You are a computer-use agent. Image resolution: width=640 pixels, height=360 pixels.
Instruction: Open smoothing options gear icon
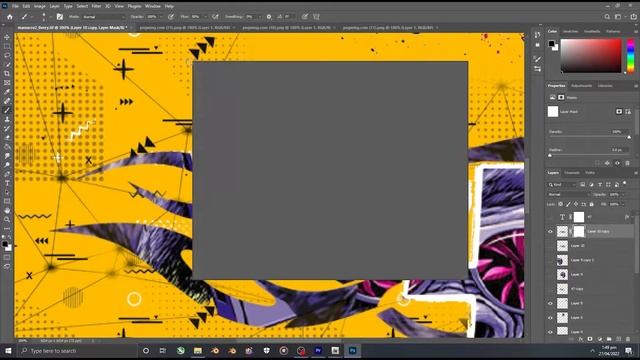[269, 17]
